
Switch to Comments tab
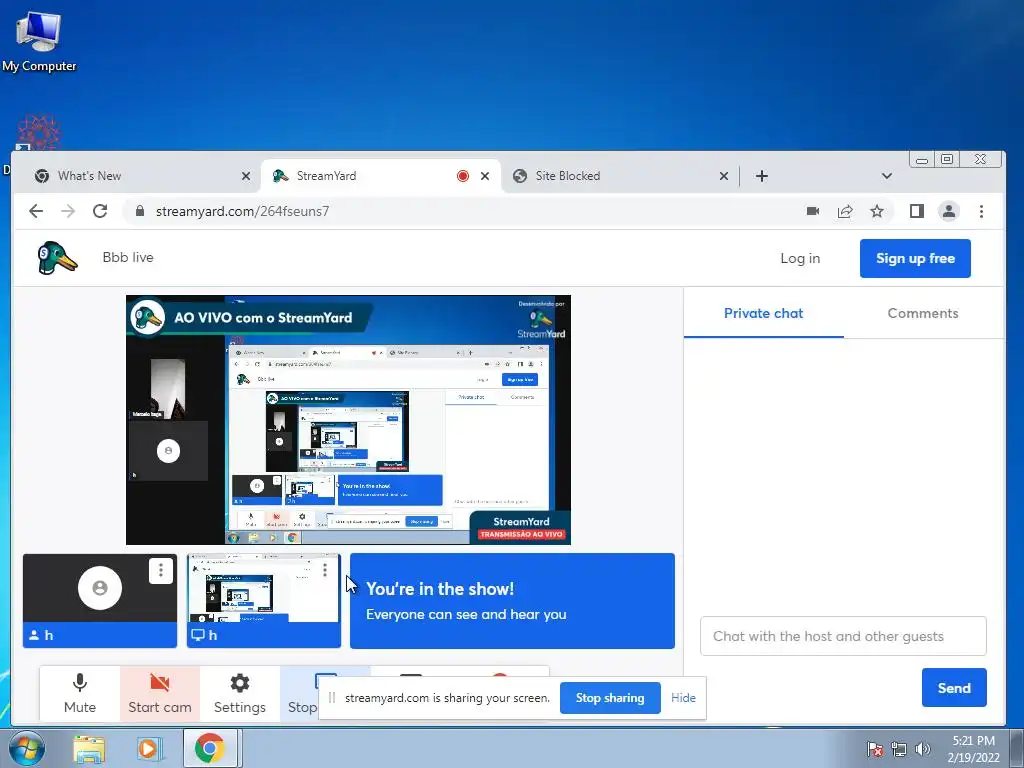point(923,313)
